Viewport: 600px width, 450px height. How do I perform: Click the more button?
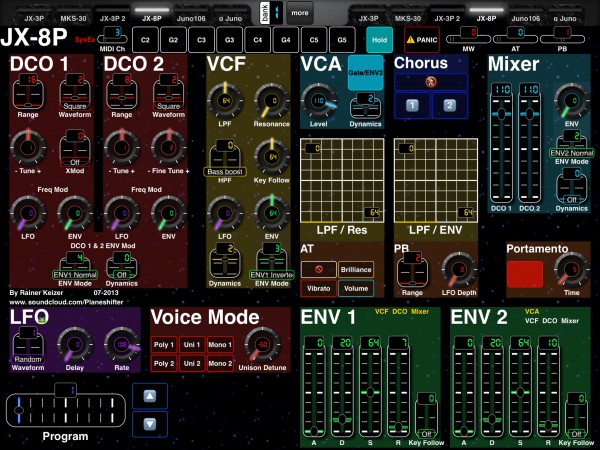tap(300, 13)
